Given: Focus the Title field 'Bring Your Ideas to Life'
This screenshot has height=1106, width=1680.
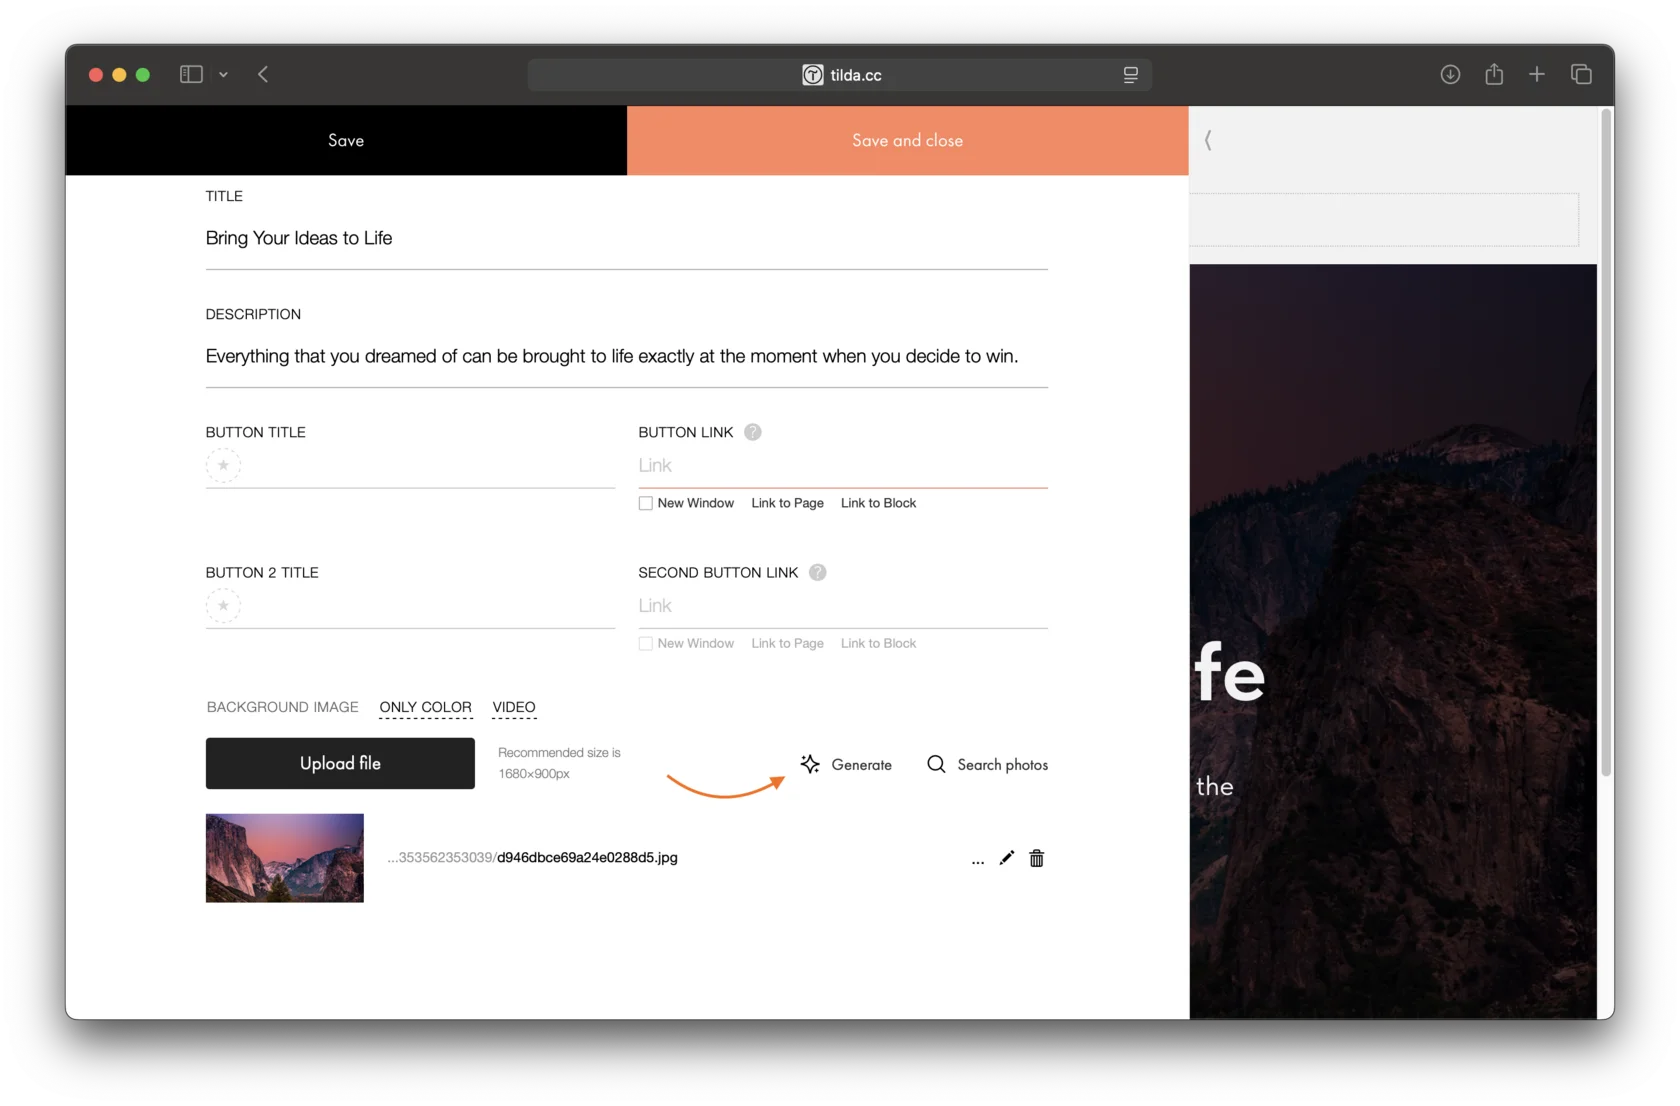Looking at the screenshot, I should point(626,238).
